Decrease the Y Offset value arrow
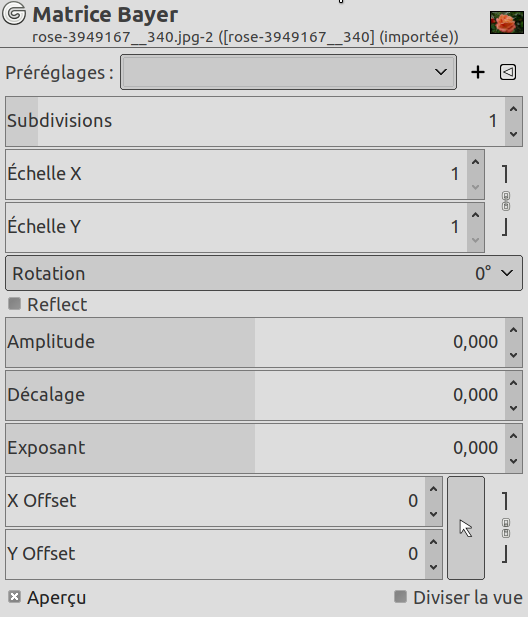Image resolution: width=528 pixels, height=617 pixels. pyautogui.click(x=434, y=567)
